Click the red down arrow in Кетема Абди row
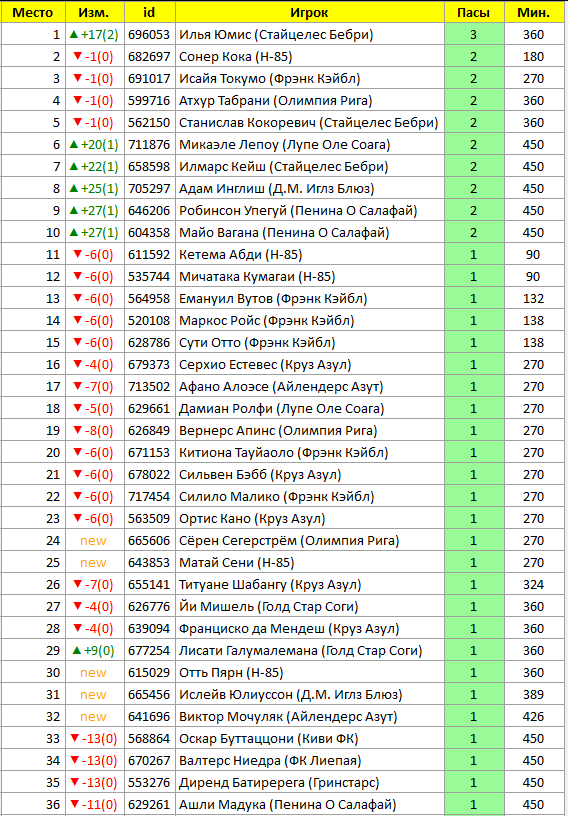Viewport: 568px width, 816px height. 78,254
